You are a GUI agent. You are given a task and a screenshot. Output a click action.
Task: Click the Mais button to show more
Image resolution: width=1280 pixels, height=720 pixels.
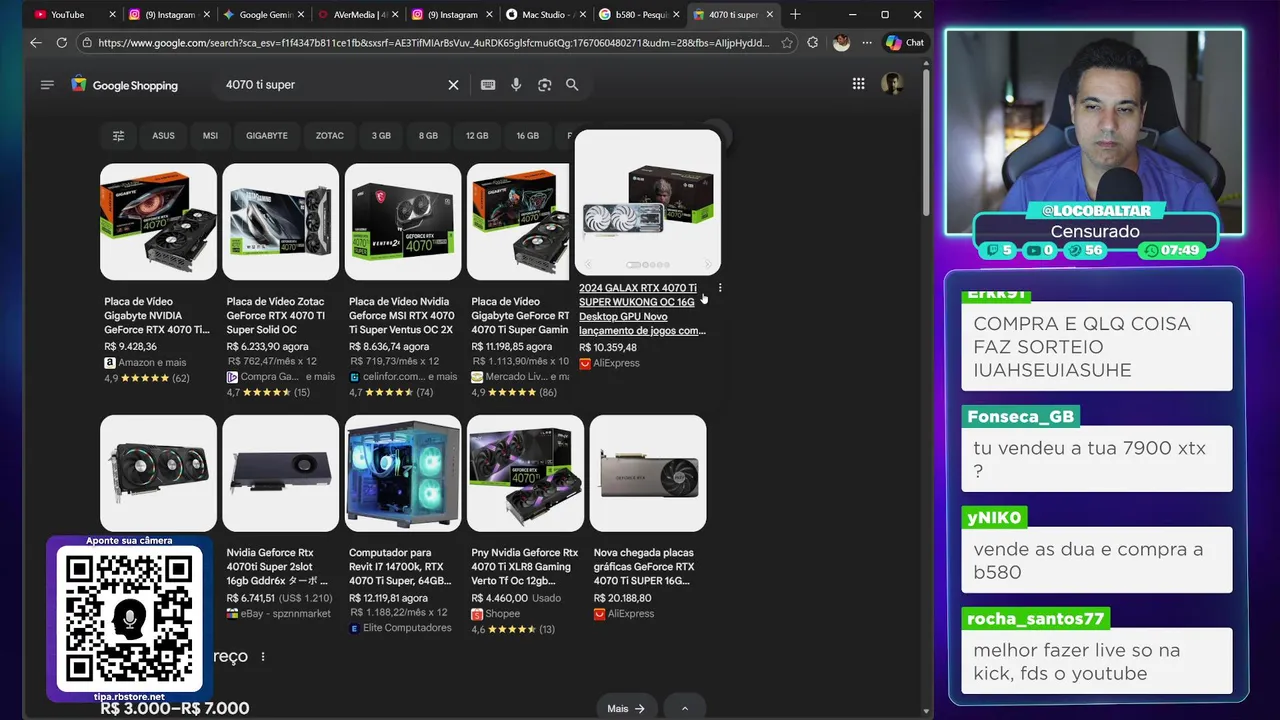(626, 708)
